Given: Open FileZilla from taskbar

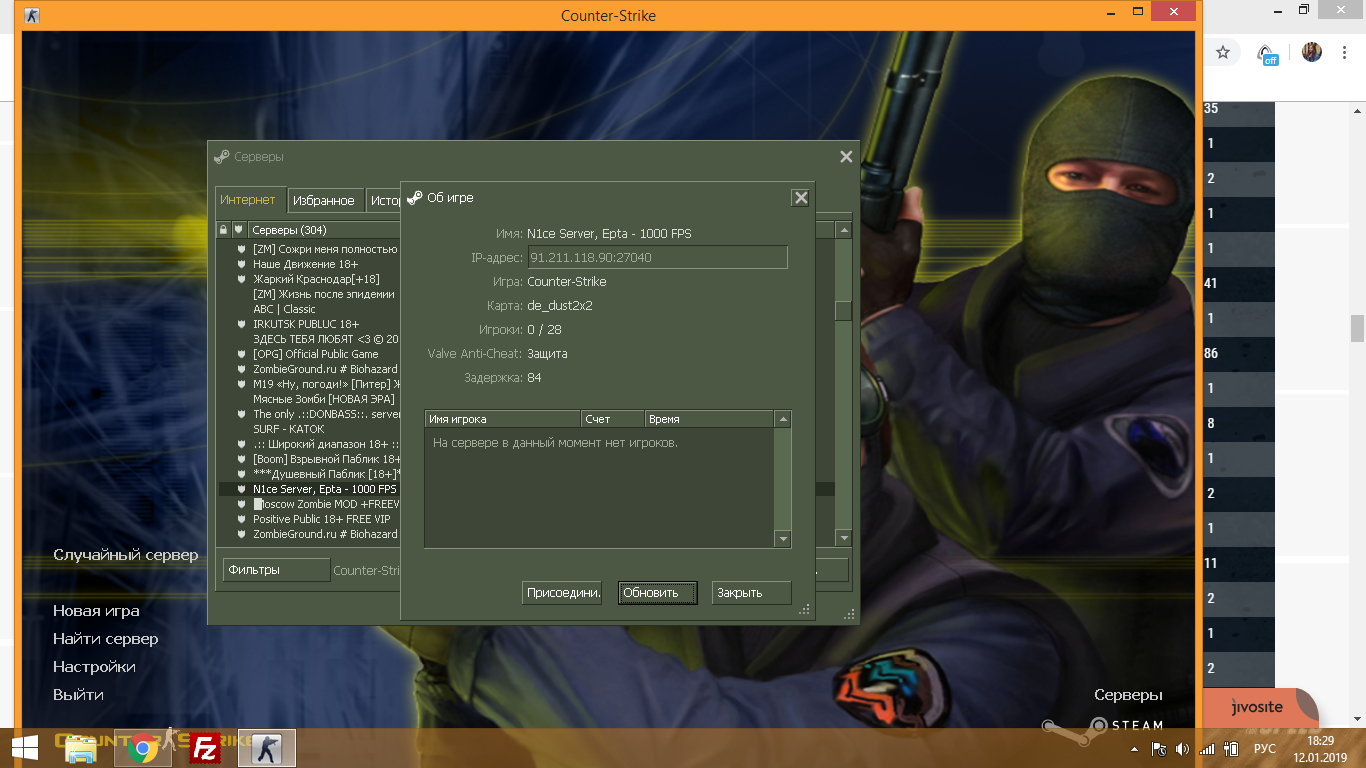Looking at the screenshot, I should point(205,748).
